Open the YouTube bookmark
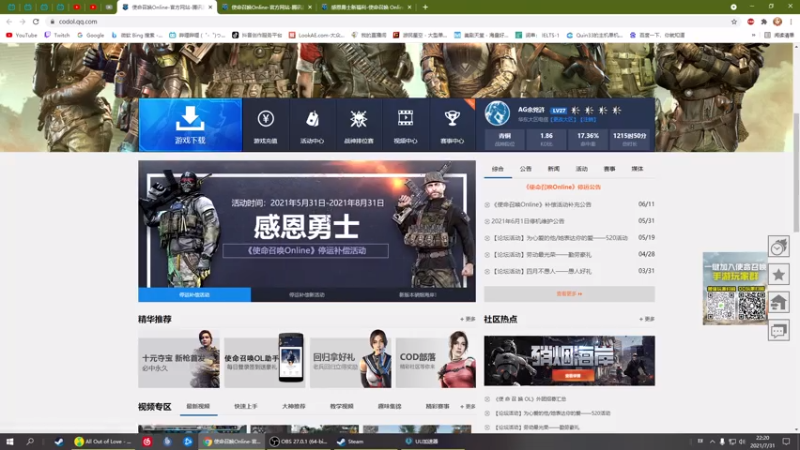Screen dimensions: 800x450 click(x=21, y=35)
